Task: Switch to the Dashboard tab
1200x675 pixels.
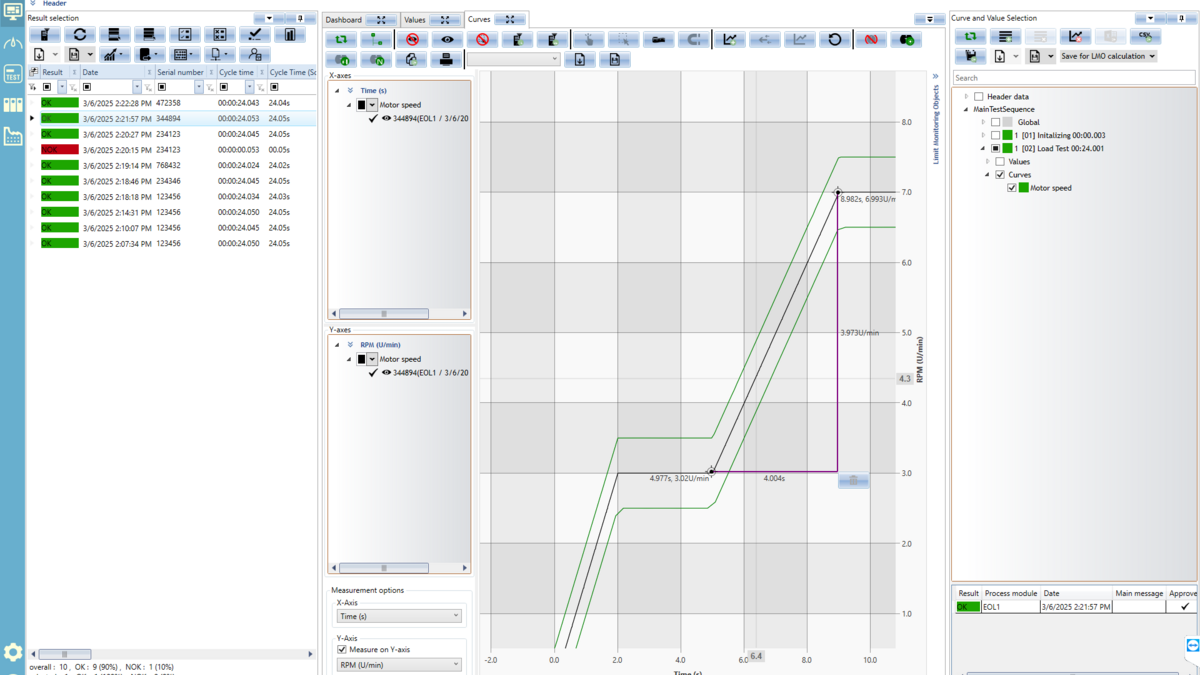Action: click(344, 20)
